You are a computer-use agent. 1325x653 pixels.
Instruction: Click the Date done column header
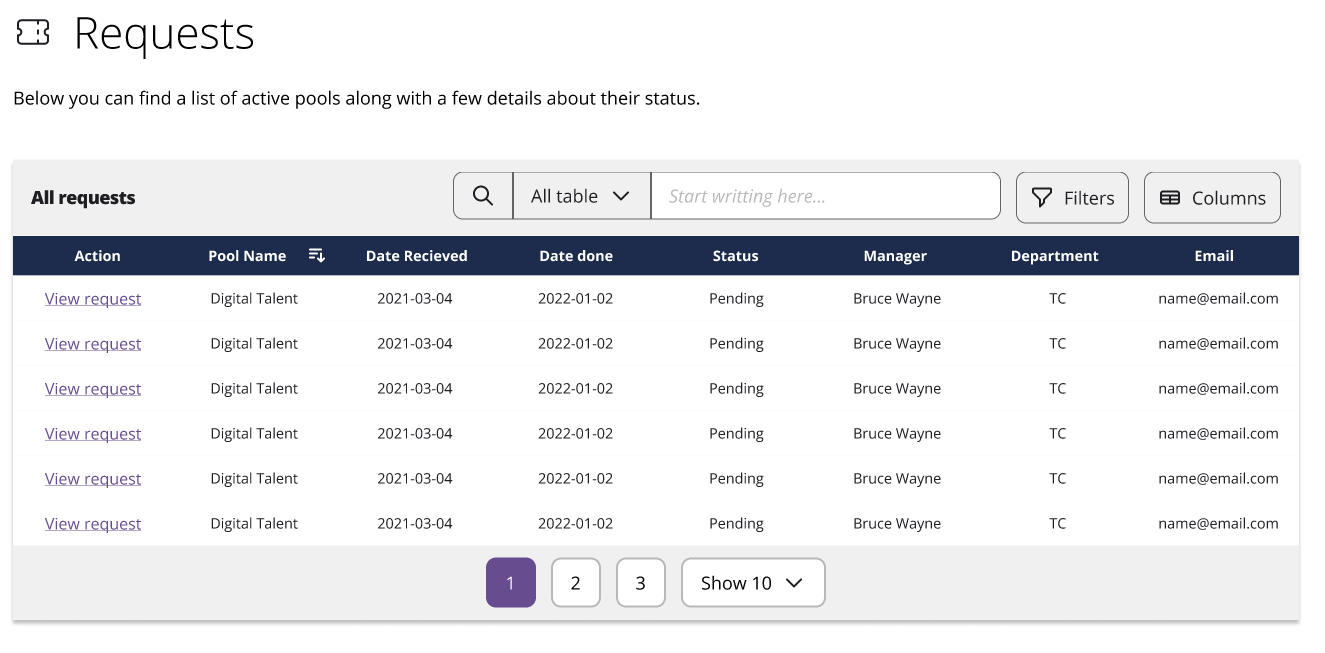pos(576,256)
